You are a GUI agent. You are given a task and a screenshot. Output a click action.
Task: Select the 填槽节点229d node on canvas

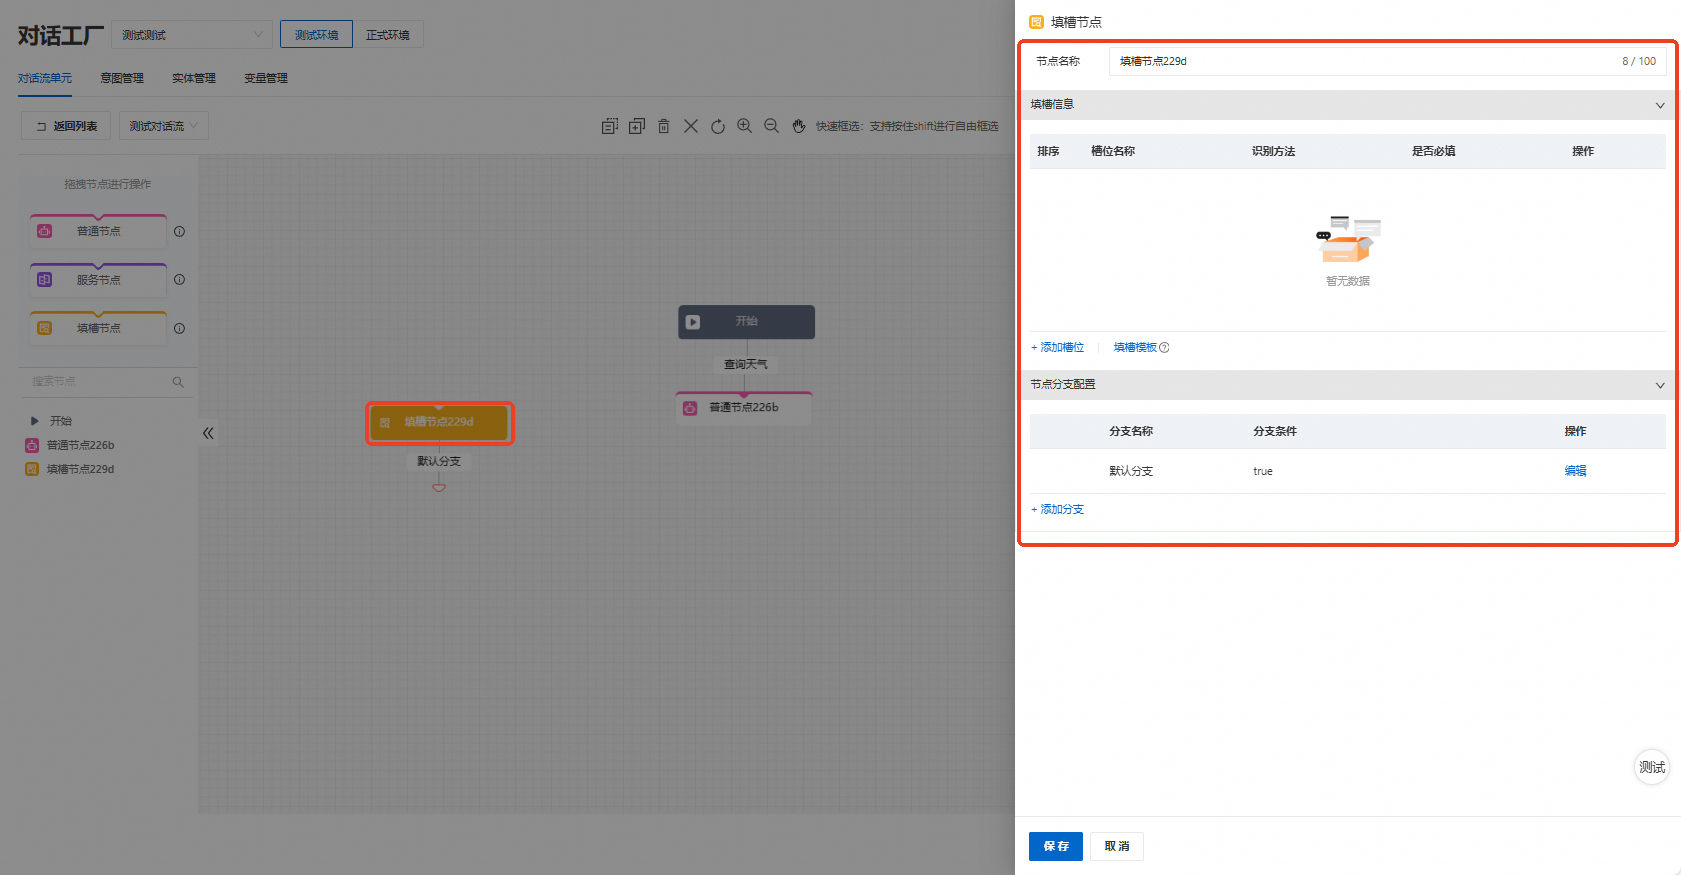click(439, 423)
